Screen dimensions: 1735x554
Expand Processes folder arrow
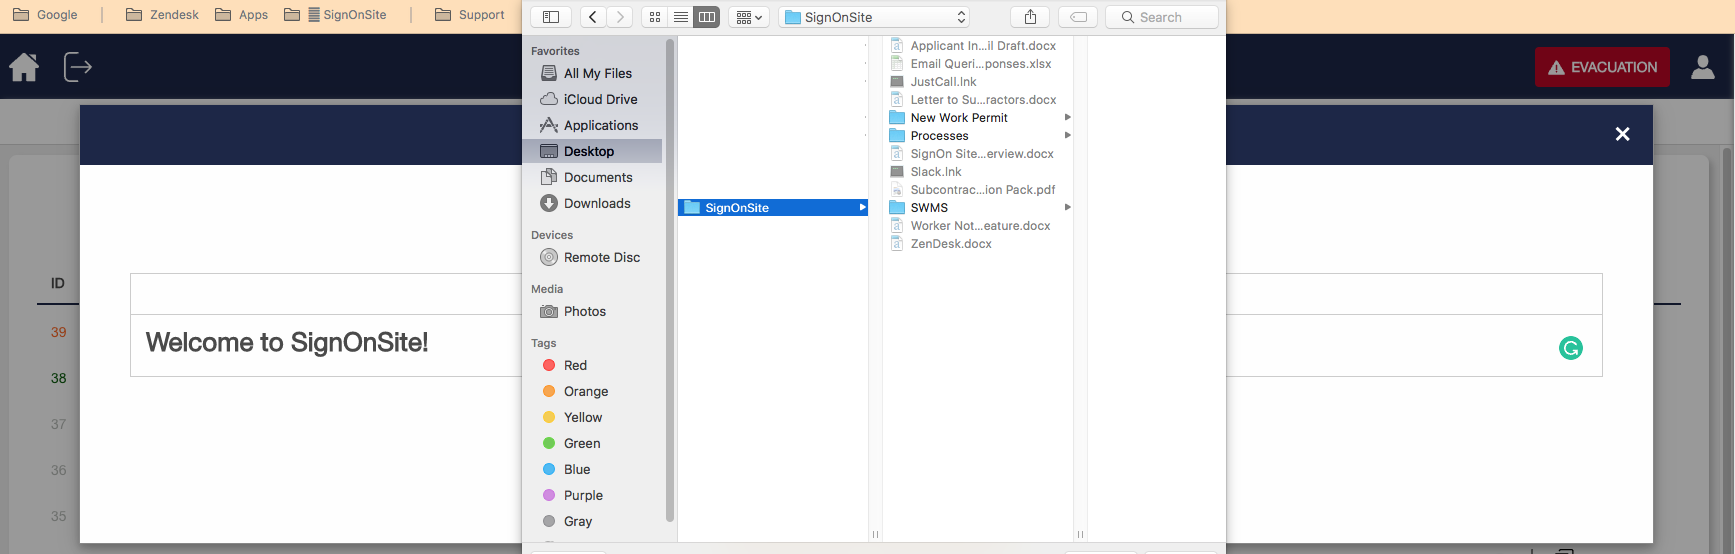1068,136
